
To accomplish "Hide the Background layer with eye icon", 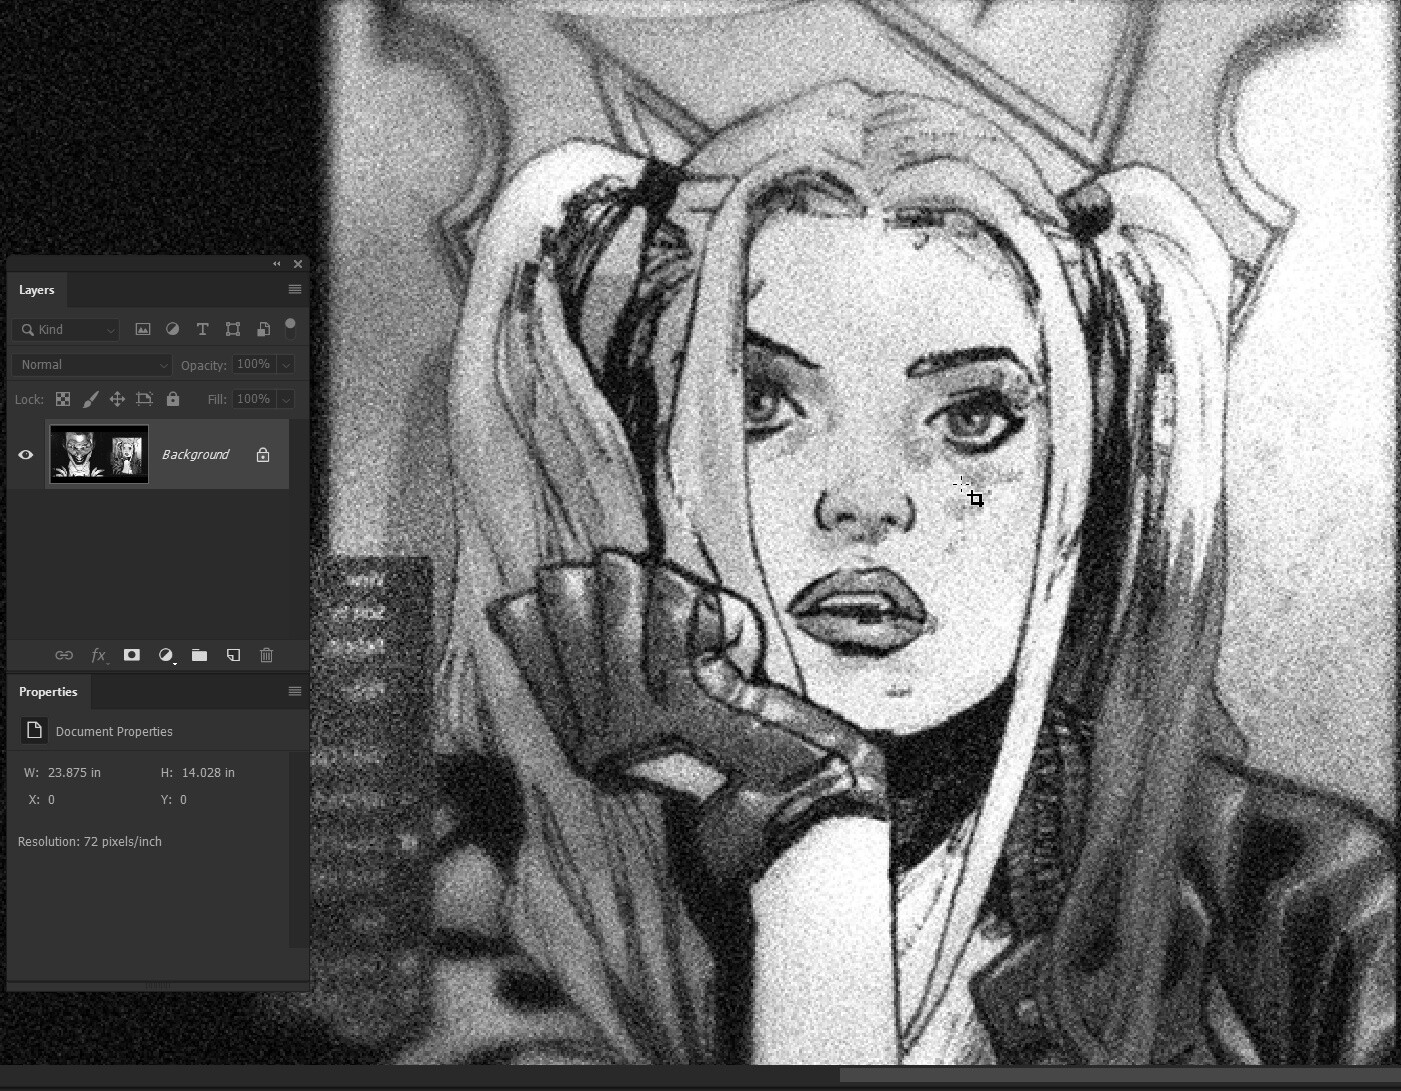I will point(26,455).
